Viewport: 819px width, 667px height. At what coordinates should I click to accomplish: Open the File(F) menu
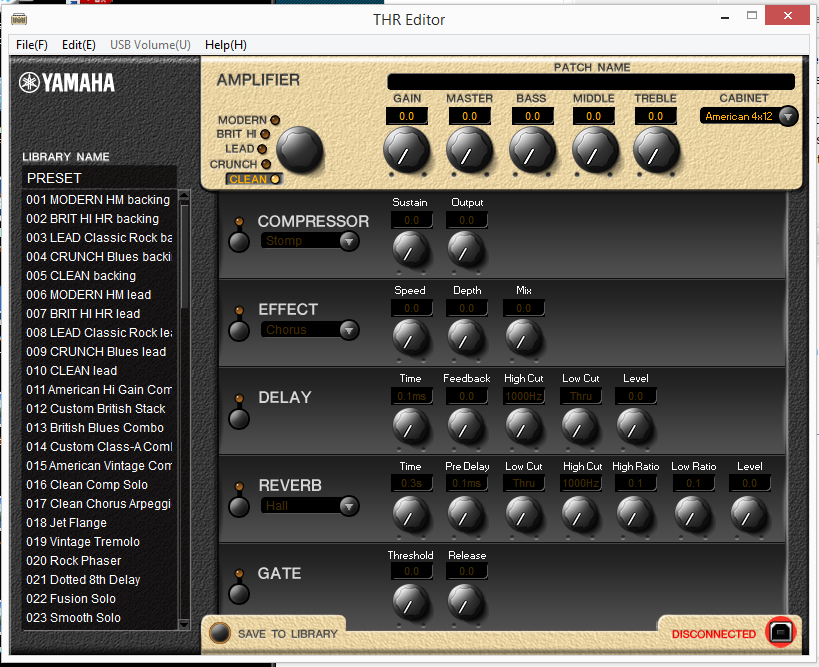click(x=31, y=45)
